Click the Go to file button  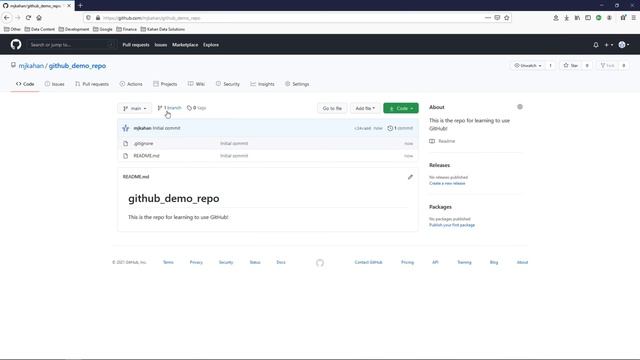(x=332, y=108)
